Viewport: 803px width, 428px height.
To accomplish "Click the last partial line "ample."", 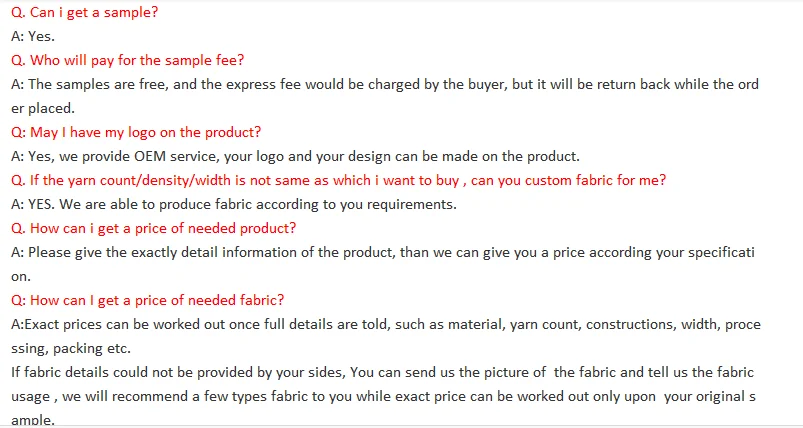I will (x=33, y=420).
